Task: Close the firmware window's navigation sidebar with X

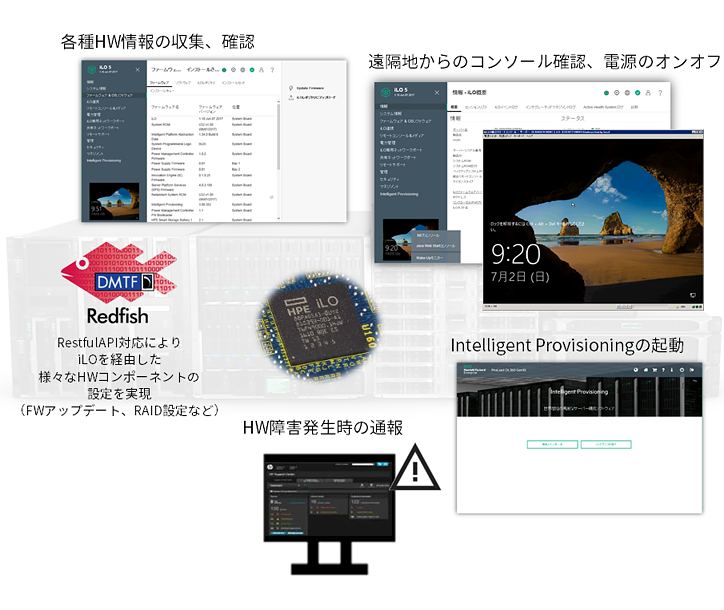Action: tap(137, 70)
